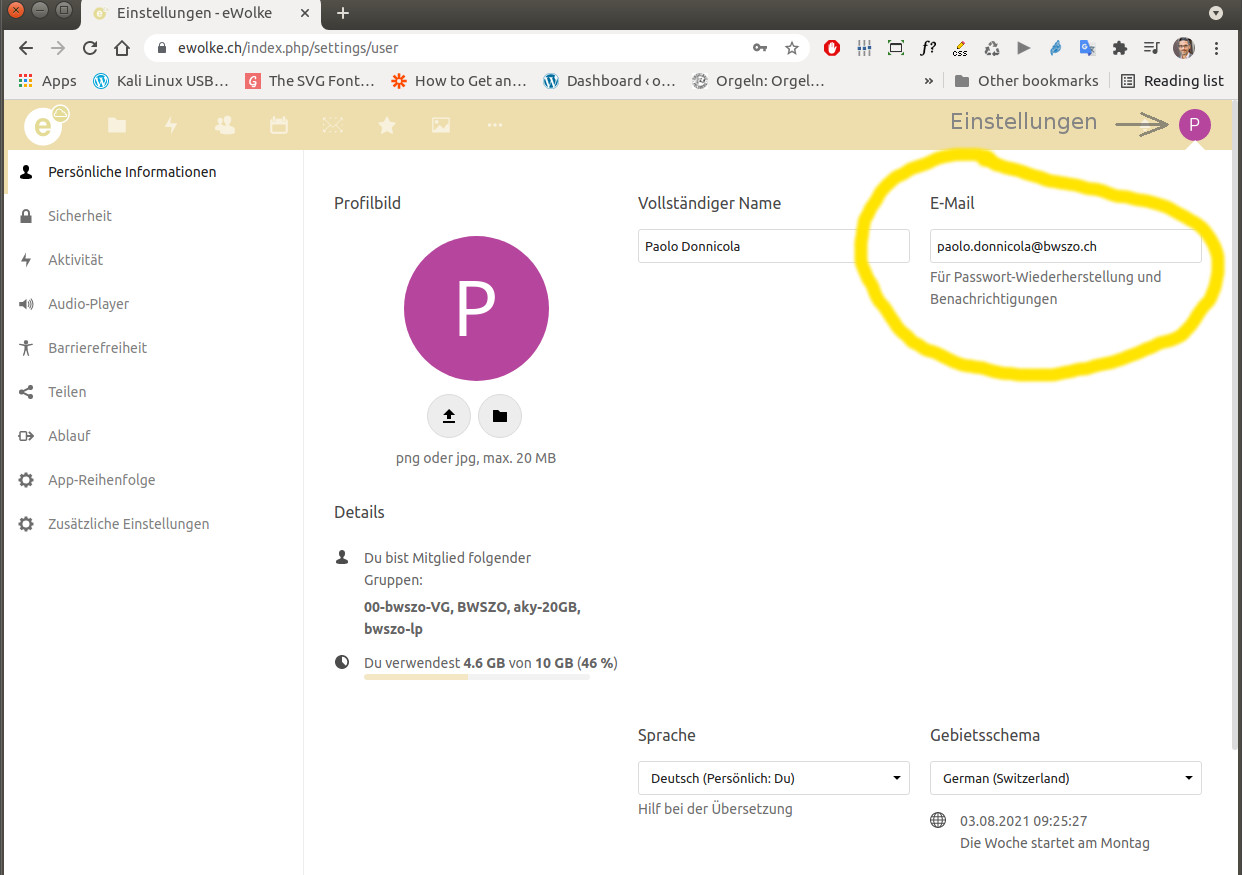
Task: Click the upload profile picture button
Action: [x=449, y=416]
